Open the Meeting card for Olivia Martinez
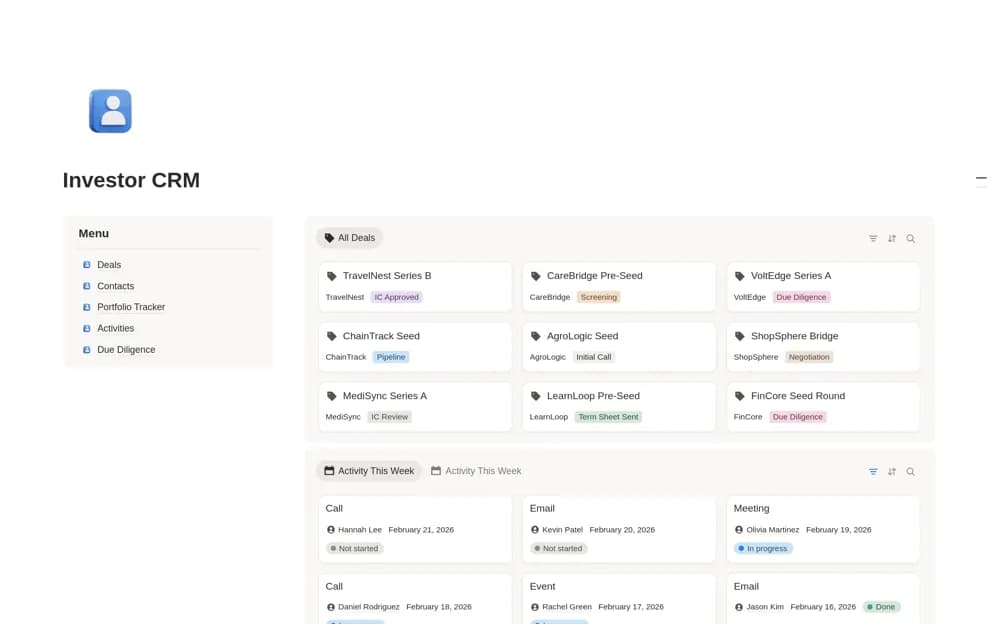 pyautogui.click(x=823, y=530)
